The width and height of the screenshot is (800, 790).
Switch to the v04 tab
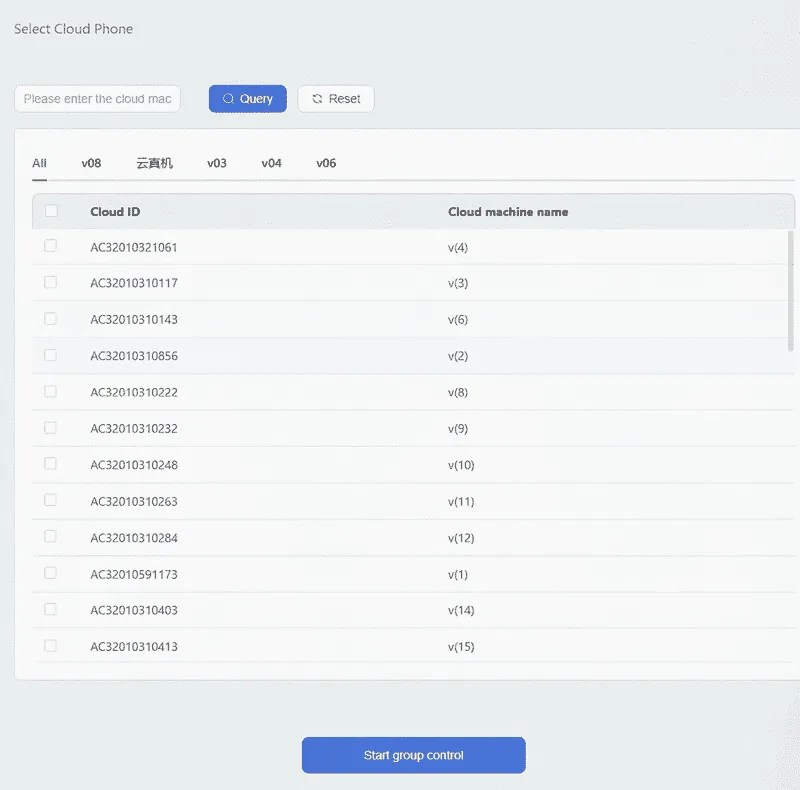click(x=271, y=162)
